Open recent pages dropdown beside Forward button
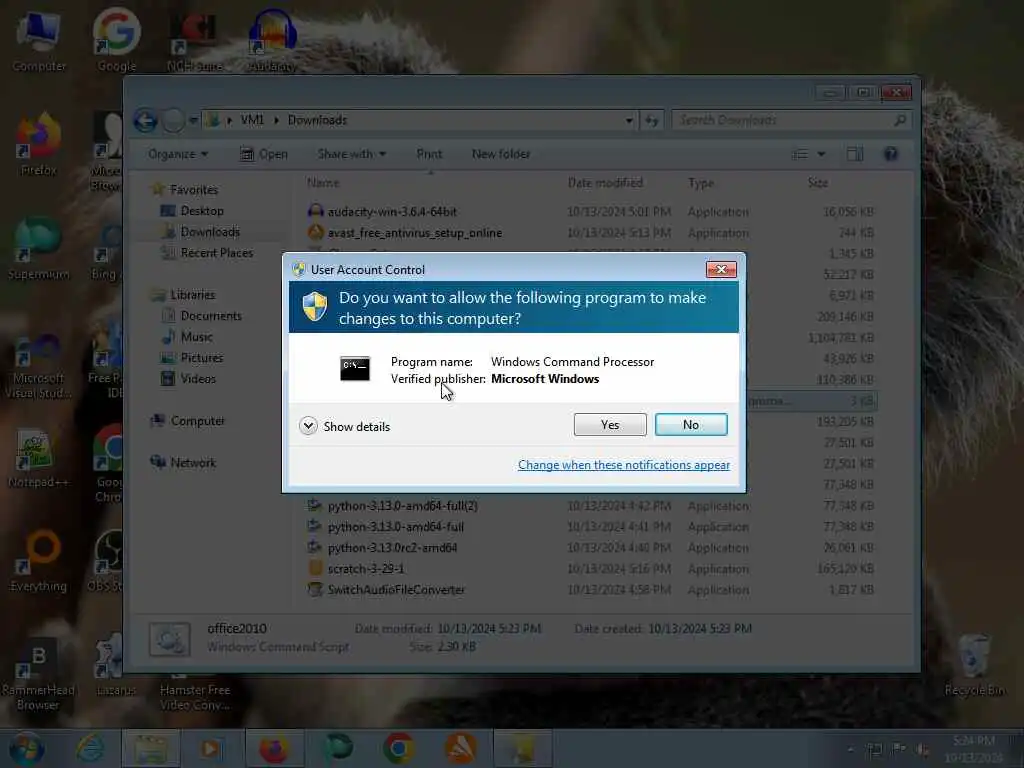Image resolution: width=1024 pixels, height=768 pixels. click(x=193, y=120)
